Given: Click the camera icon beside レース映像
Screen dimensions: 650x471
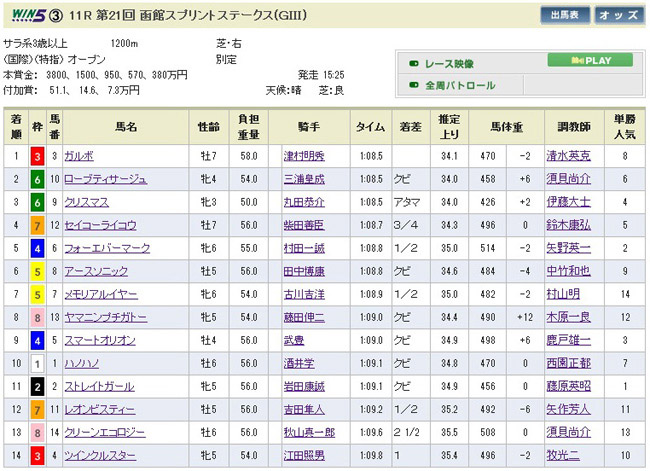Looking at the screenshot, I should [x=413, y=63].
